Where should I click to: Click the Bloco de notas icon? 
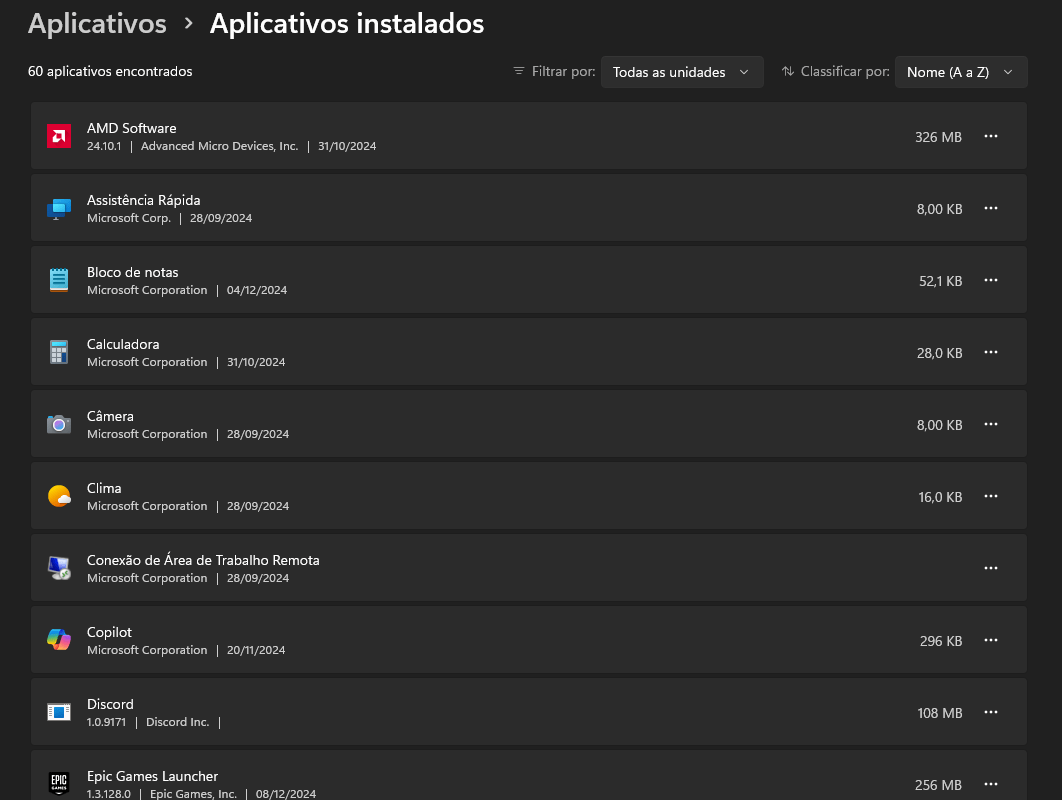pyautogui.click(x=59, y=280)
